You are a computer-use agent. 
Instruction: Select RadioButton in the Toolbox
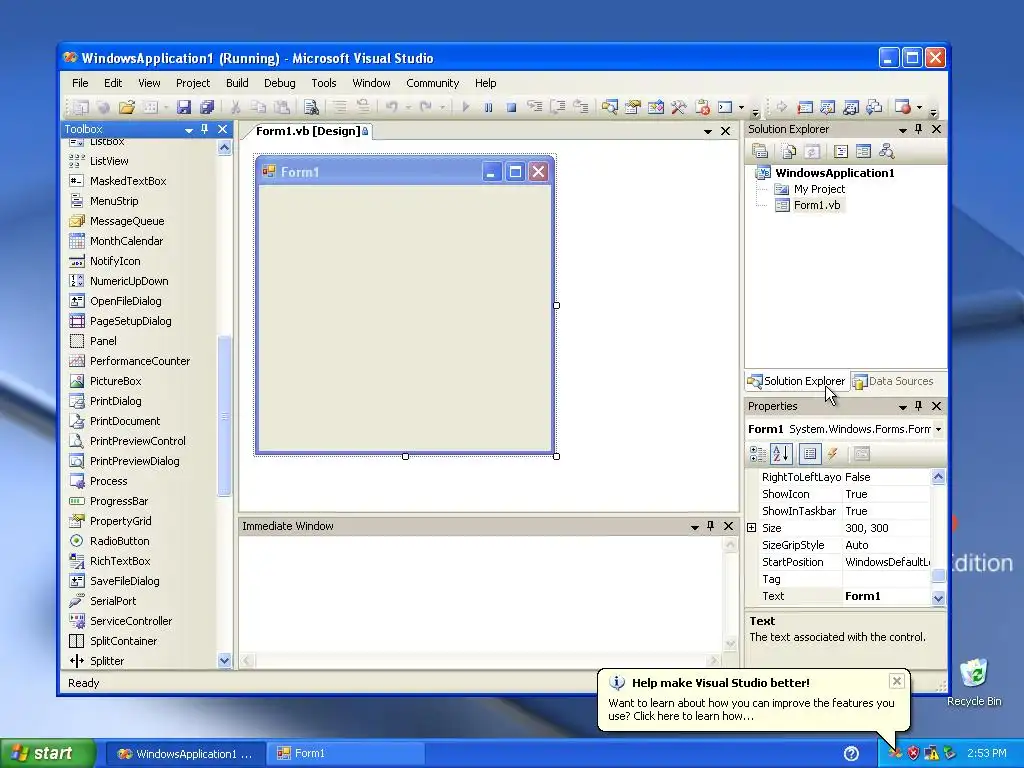pos(120,541)
